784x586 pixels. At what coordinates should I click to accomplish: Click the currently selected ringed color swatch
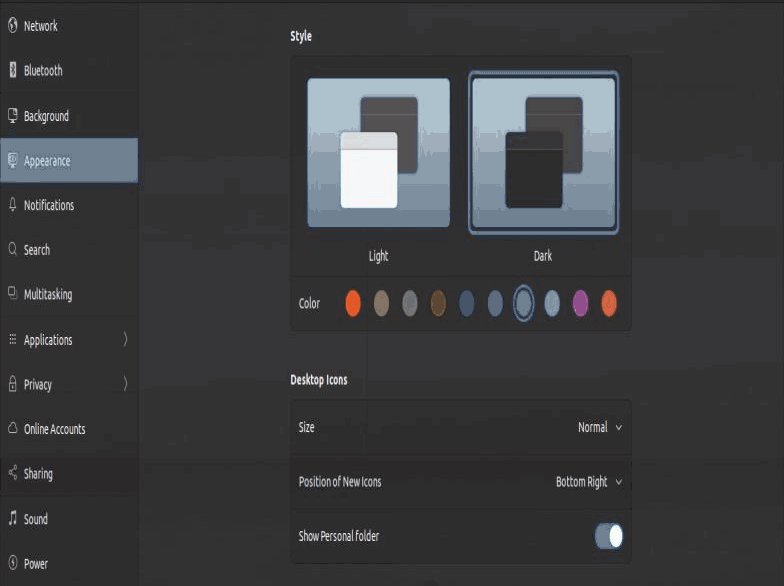click(524, 304)
